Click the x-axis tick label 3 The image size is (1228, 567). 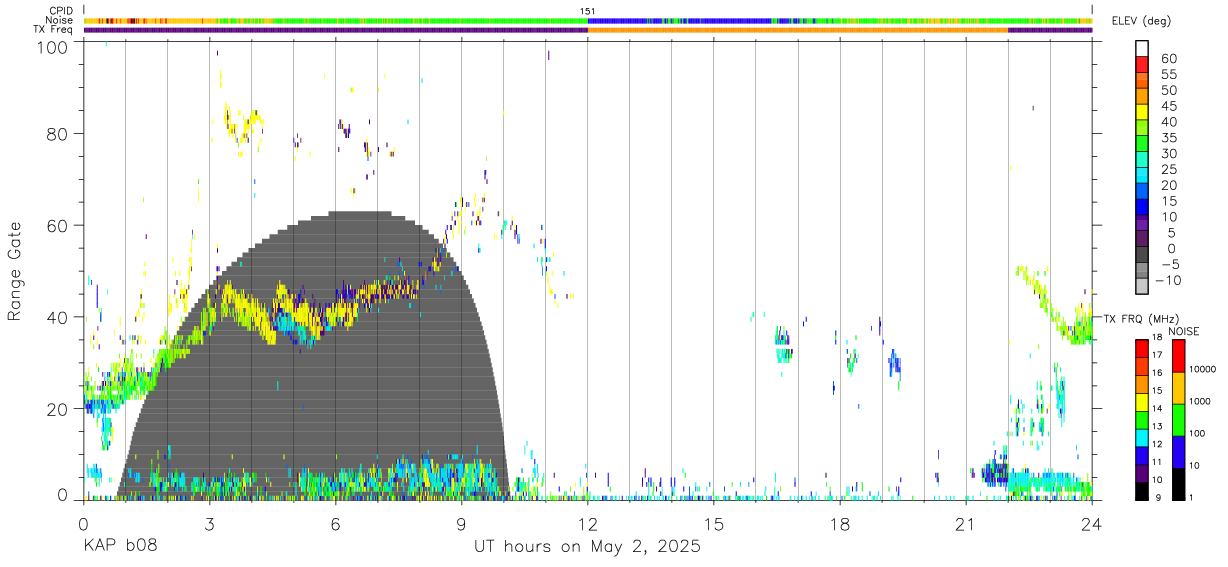coord(209,524)
